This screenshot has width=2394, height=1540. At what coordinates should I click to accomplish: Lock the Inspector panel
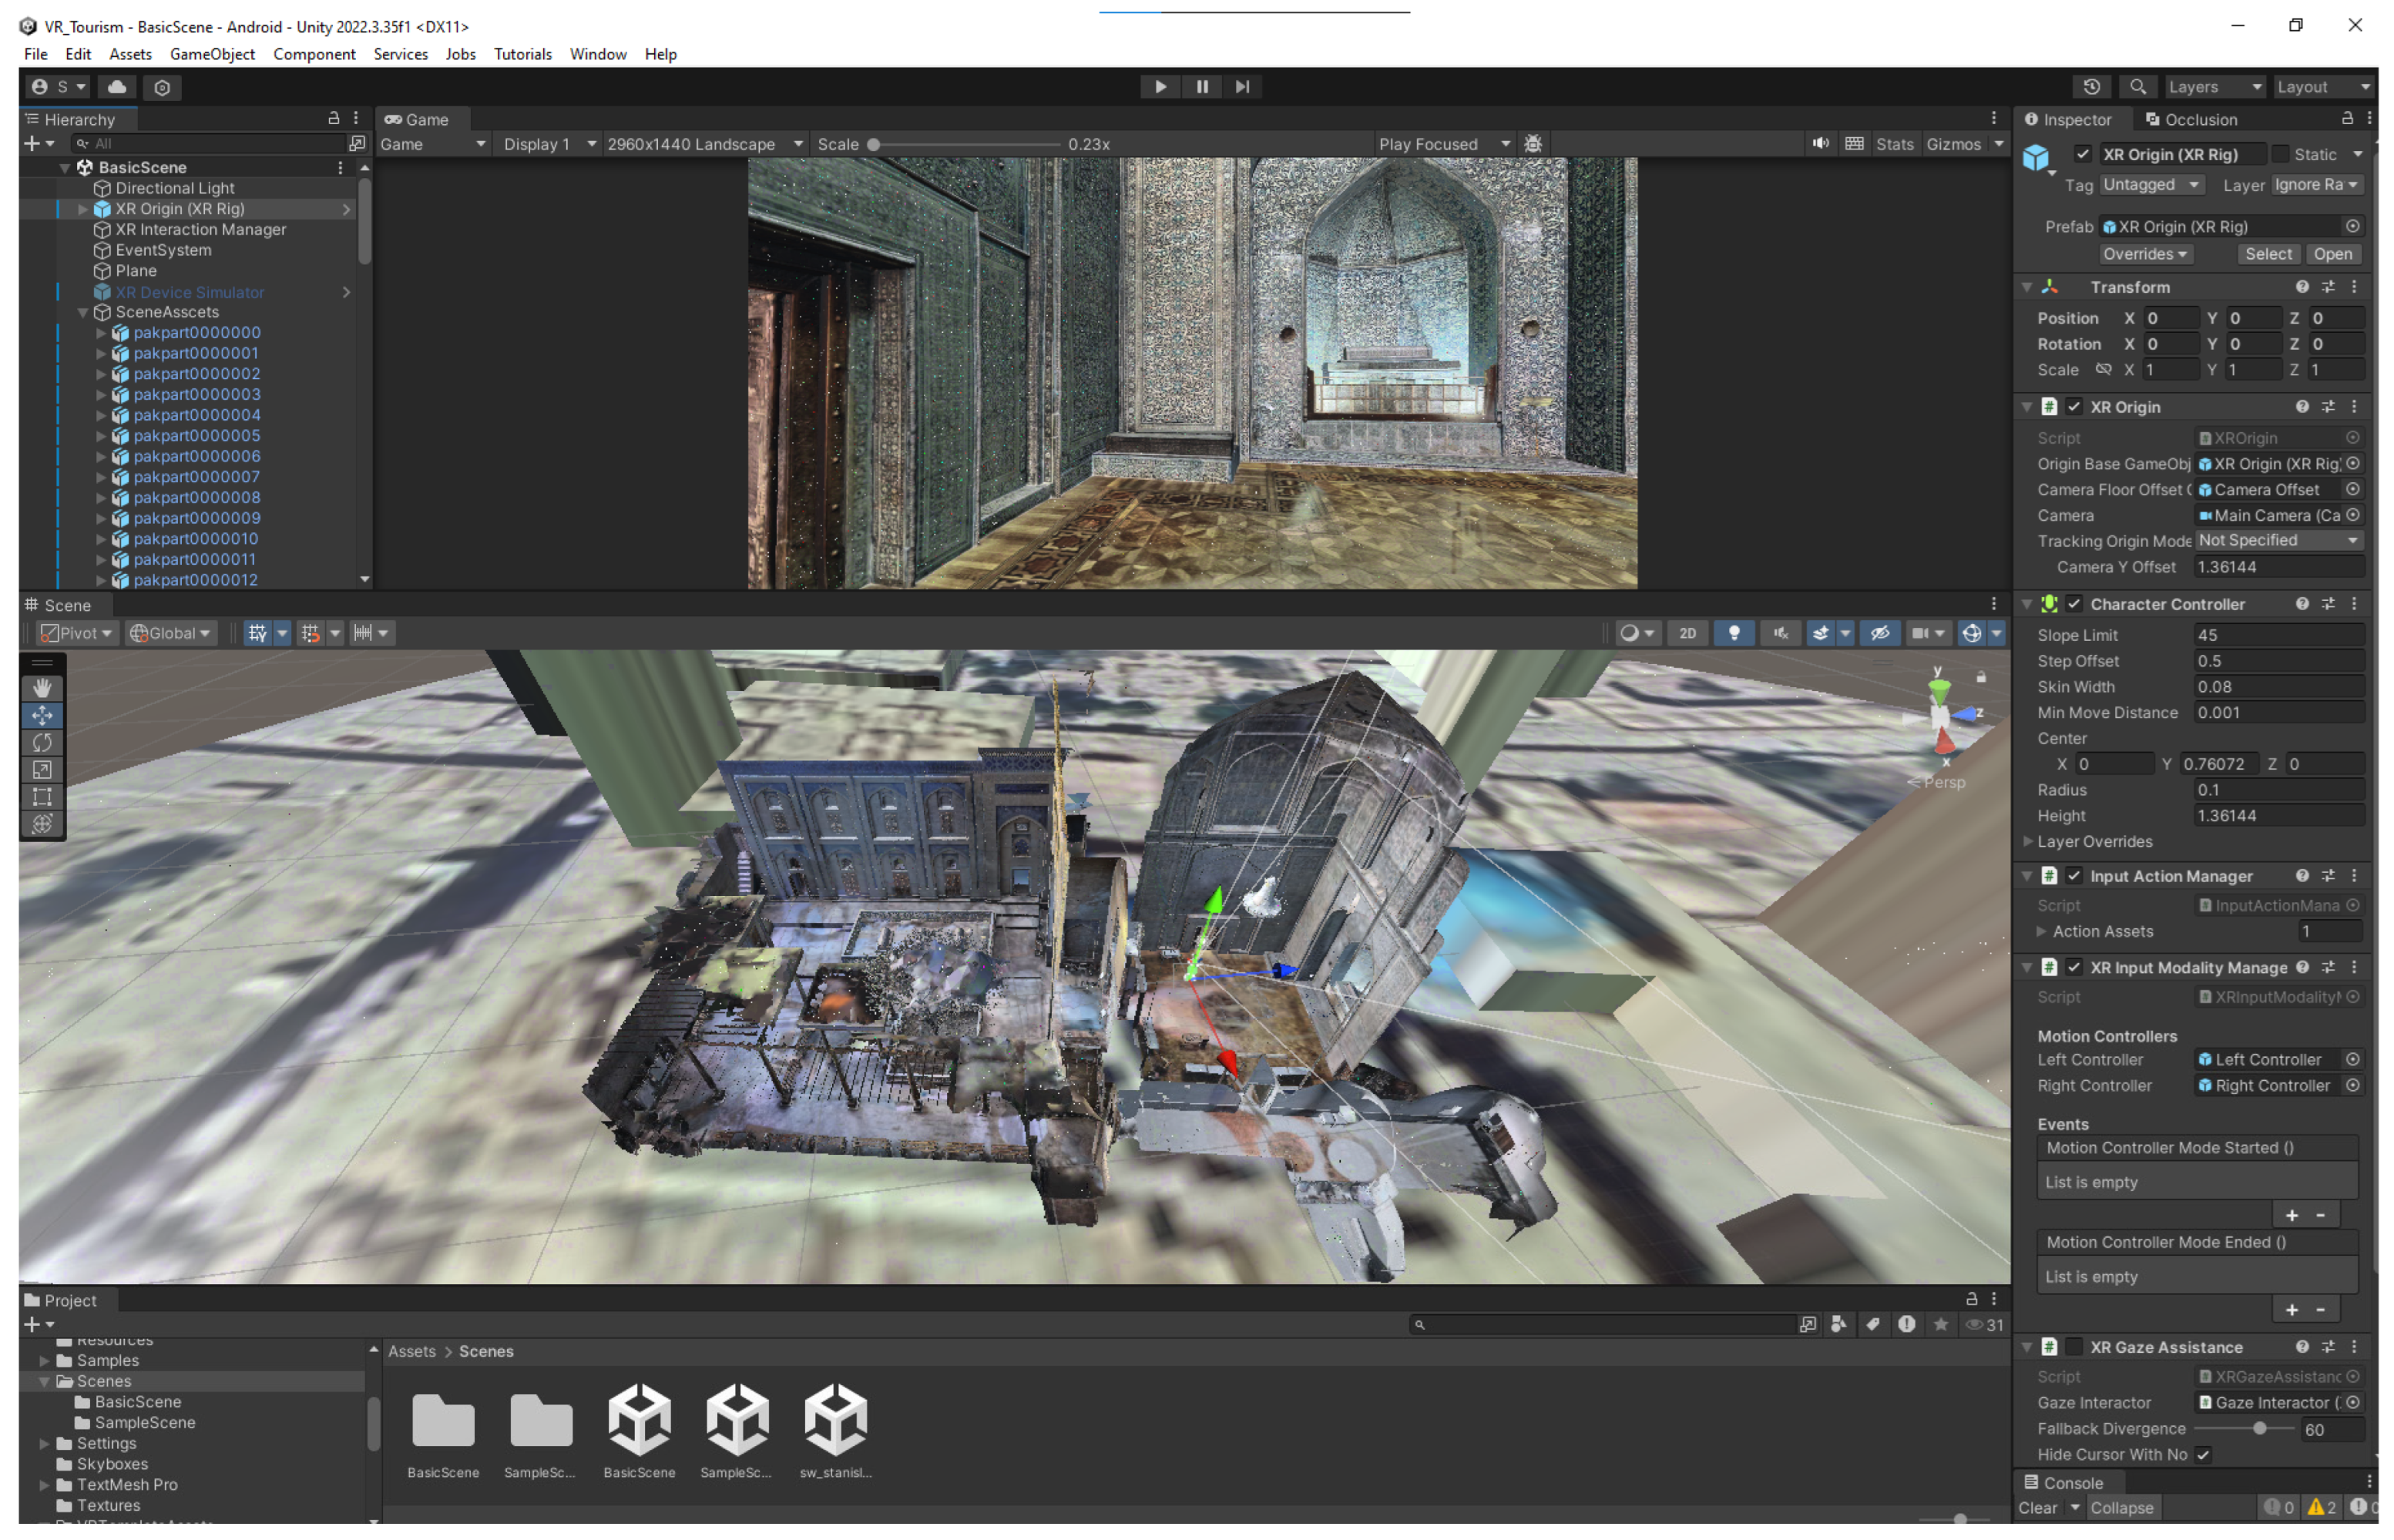coord(2347,118)
